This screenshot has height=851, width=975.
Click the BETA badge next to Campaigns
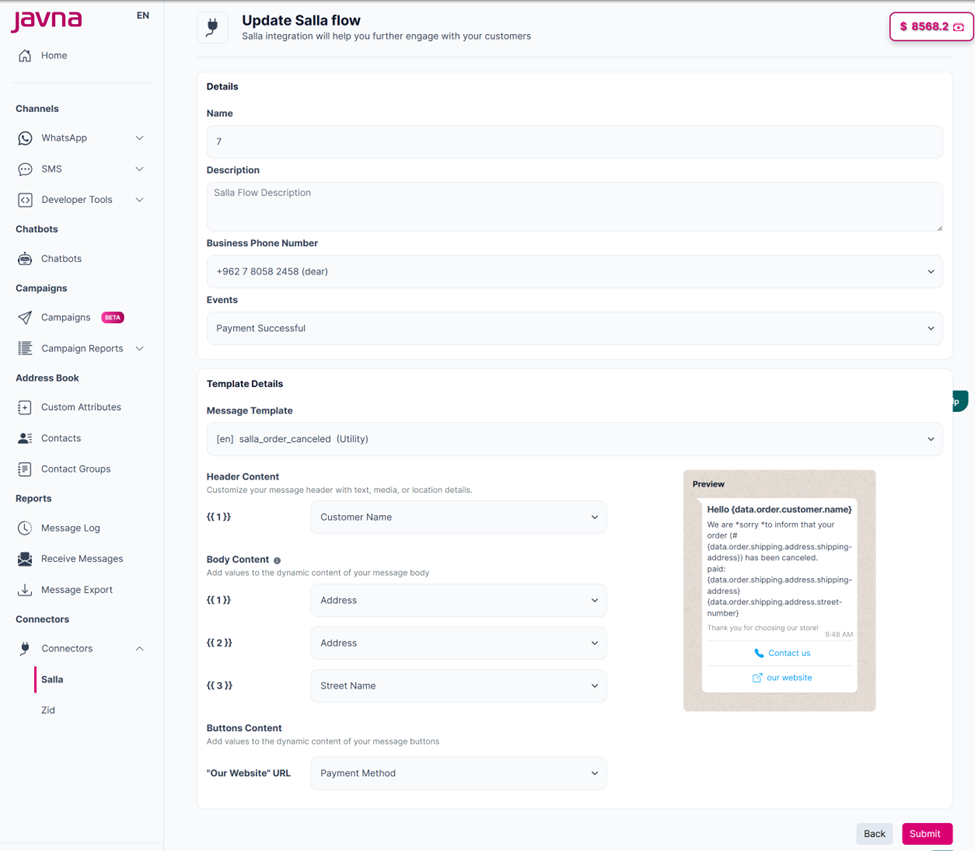[x=113, y=318]
